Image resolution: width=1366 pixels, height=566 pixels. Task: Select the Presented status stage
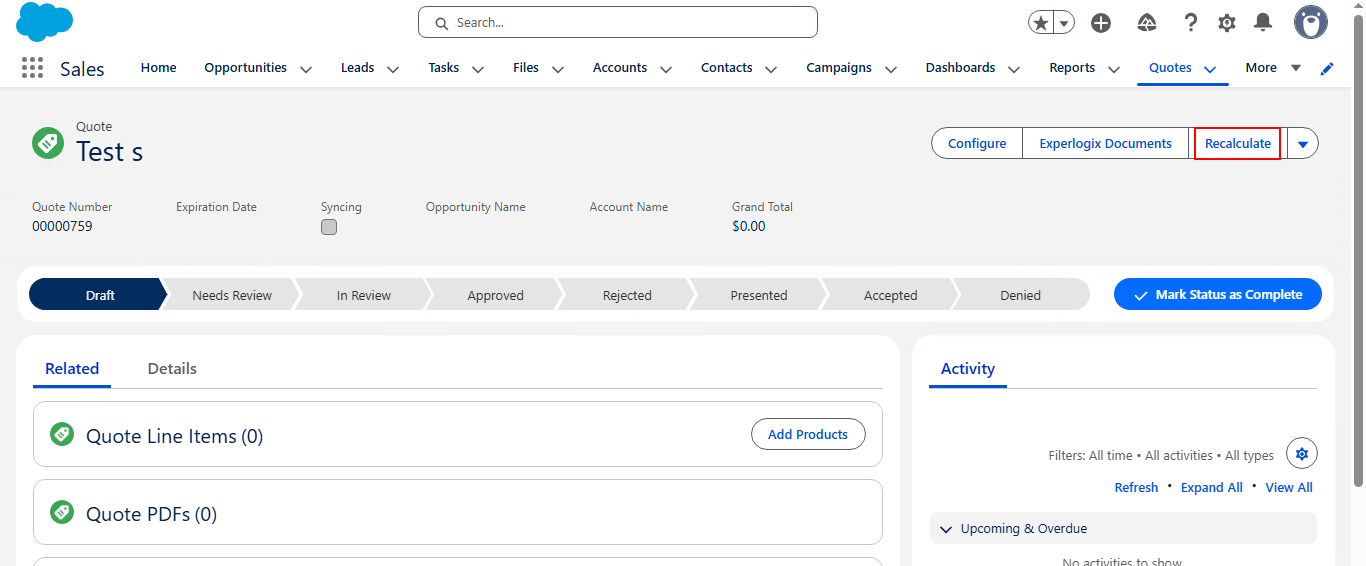point(759,295)
